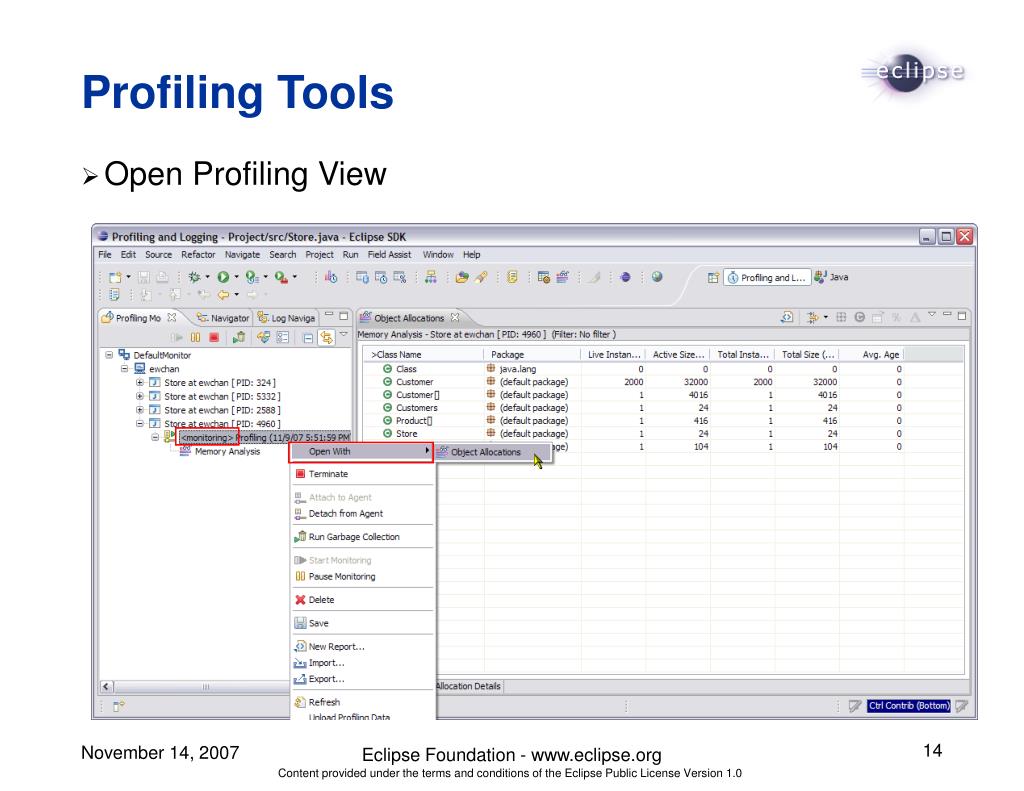Image resolution: width=1024 pixels, height=791 pixels.
Task: Click the yellow scroll document icon
Action: (513, 277)
